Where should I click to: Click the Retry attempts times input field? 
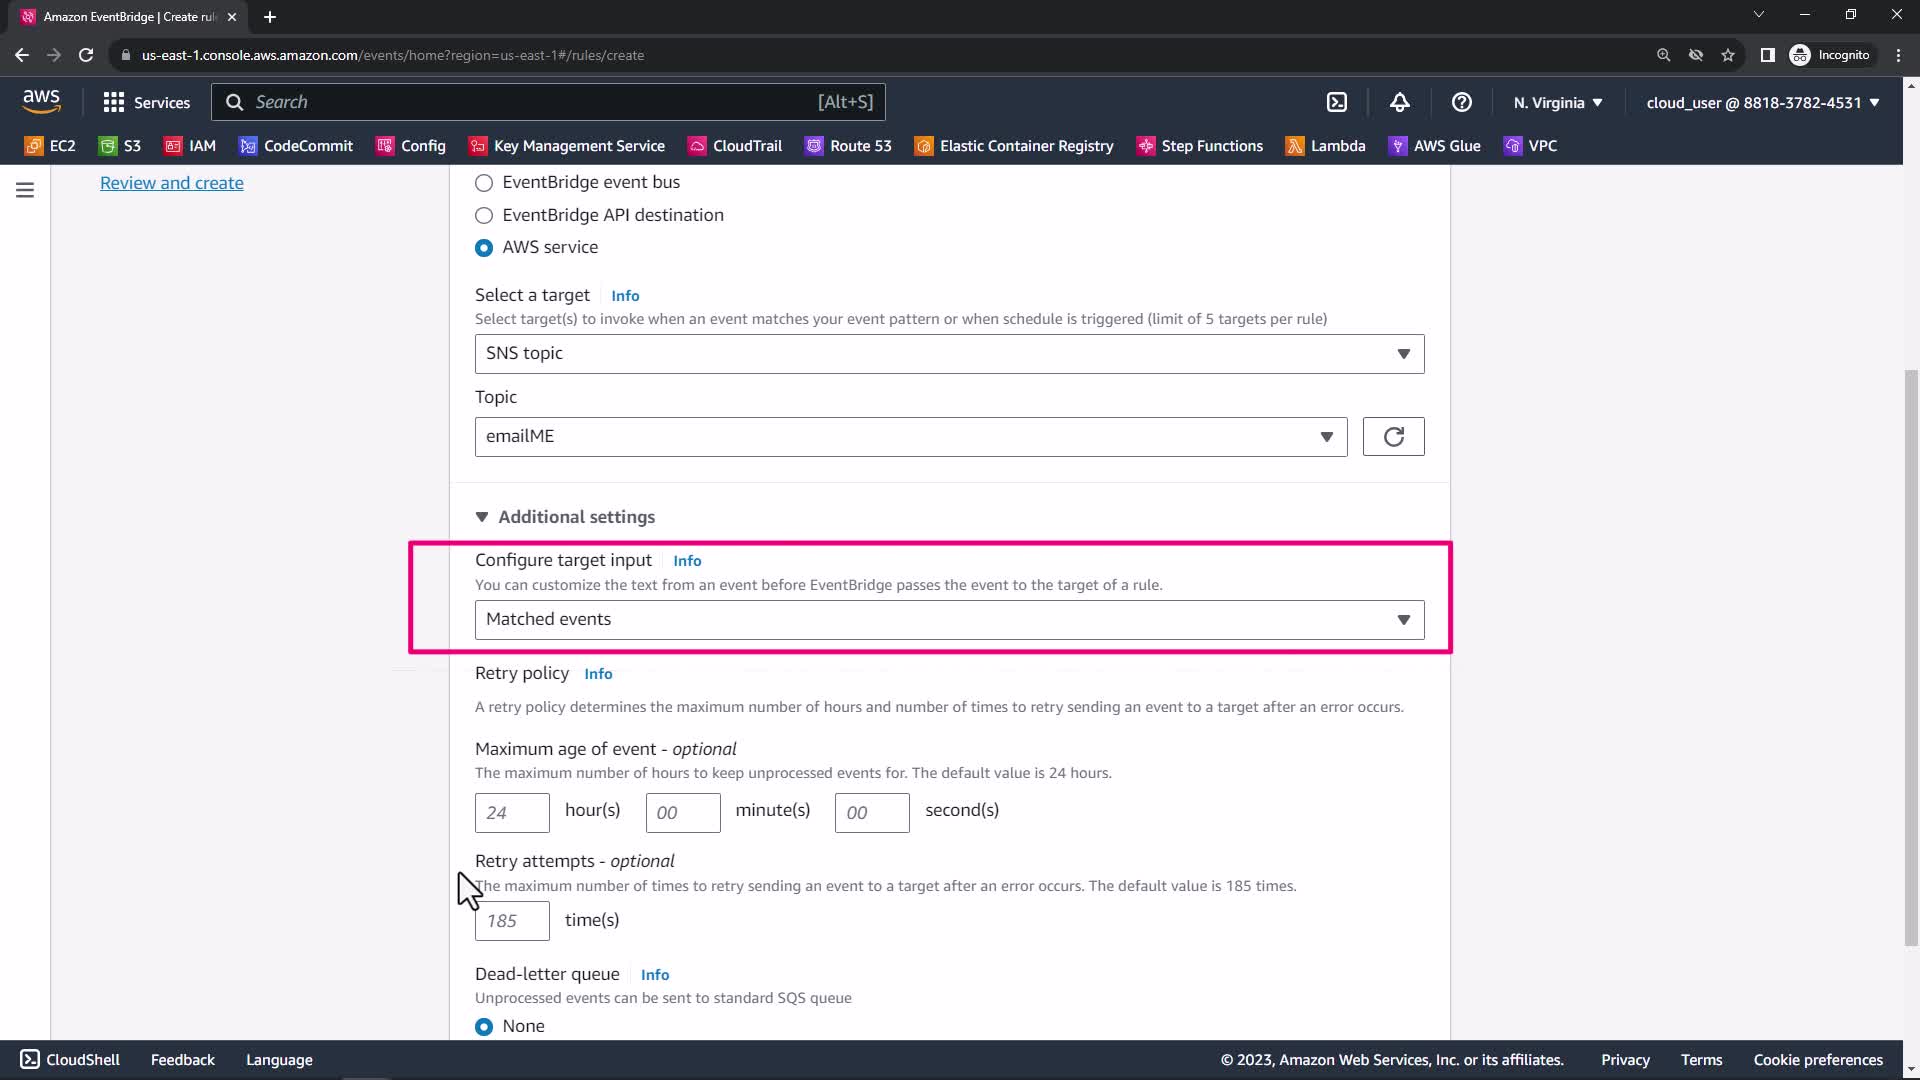[512, 921]
